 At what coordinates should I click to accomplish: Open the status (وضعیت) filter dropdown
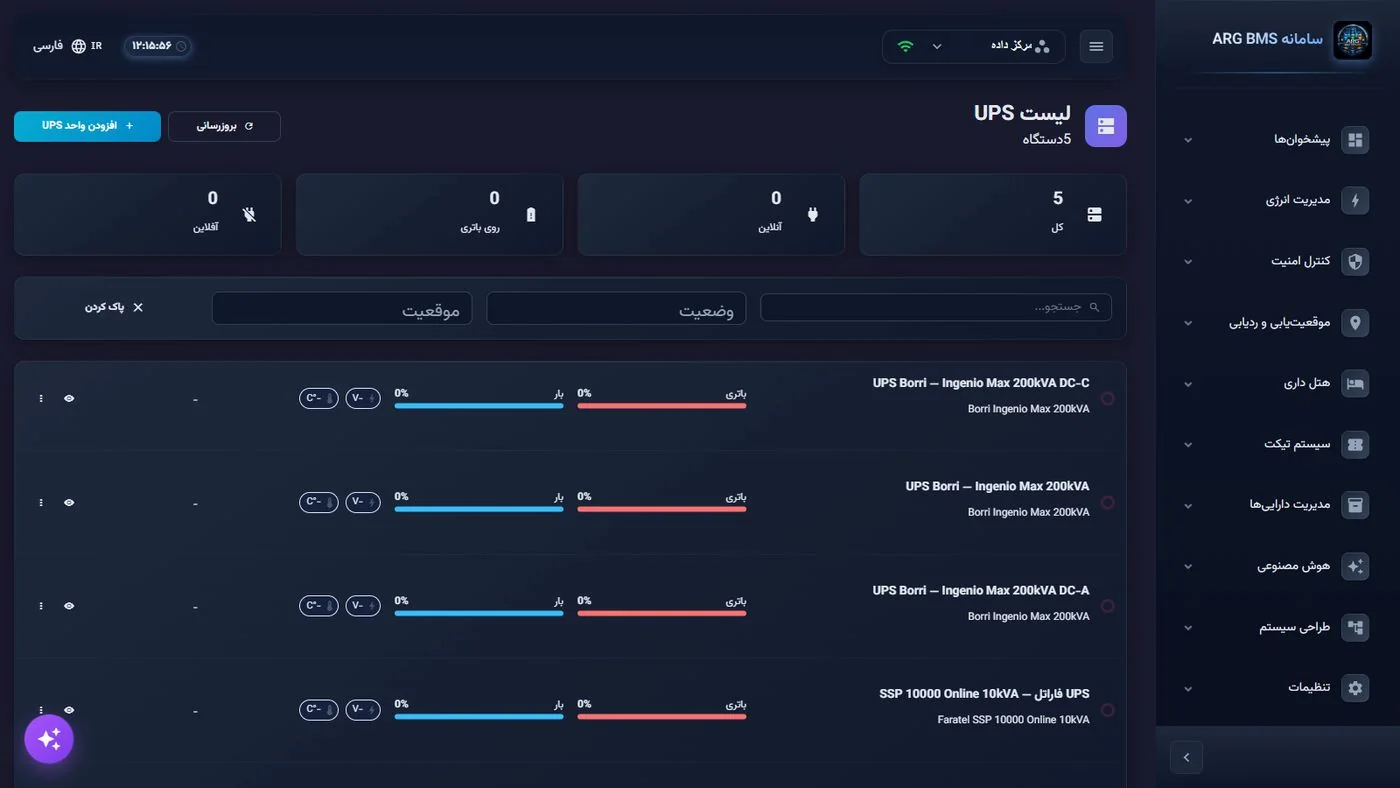point(617,308)
